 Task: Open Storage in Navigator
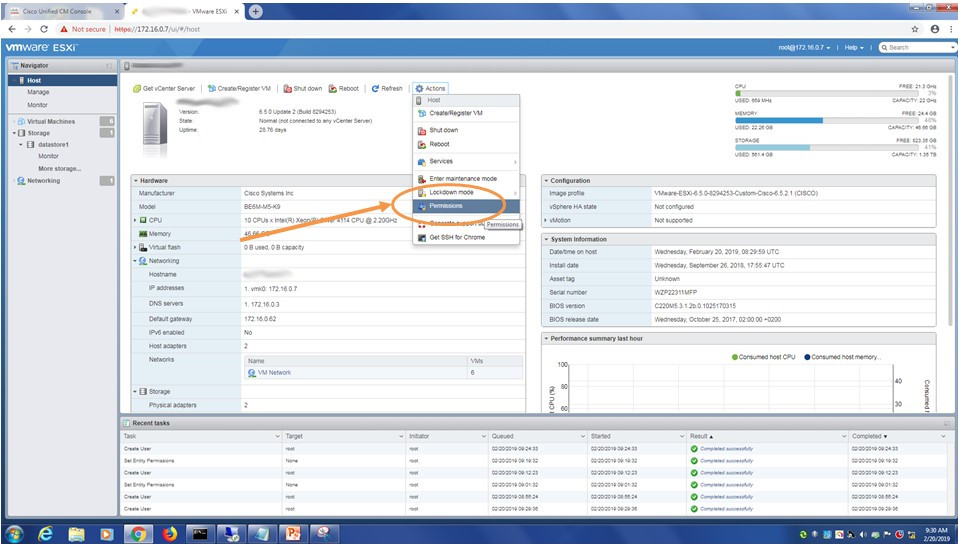point(38,133)
